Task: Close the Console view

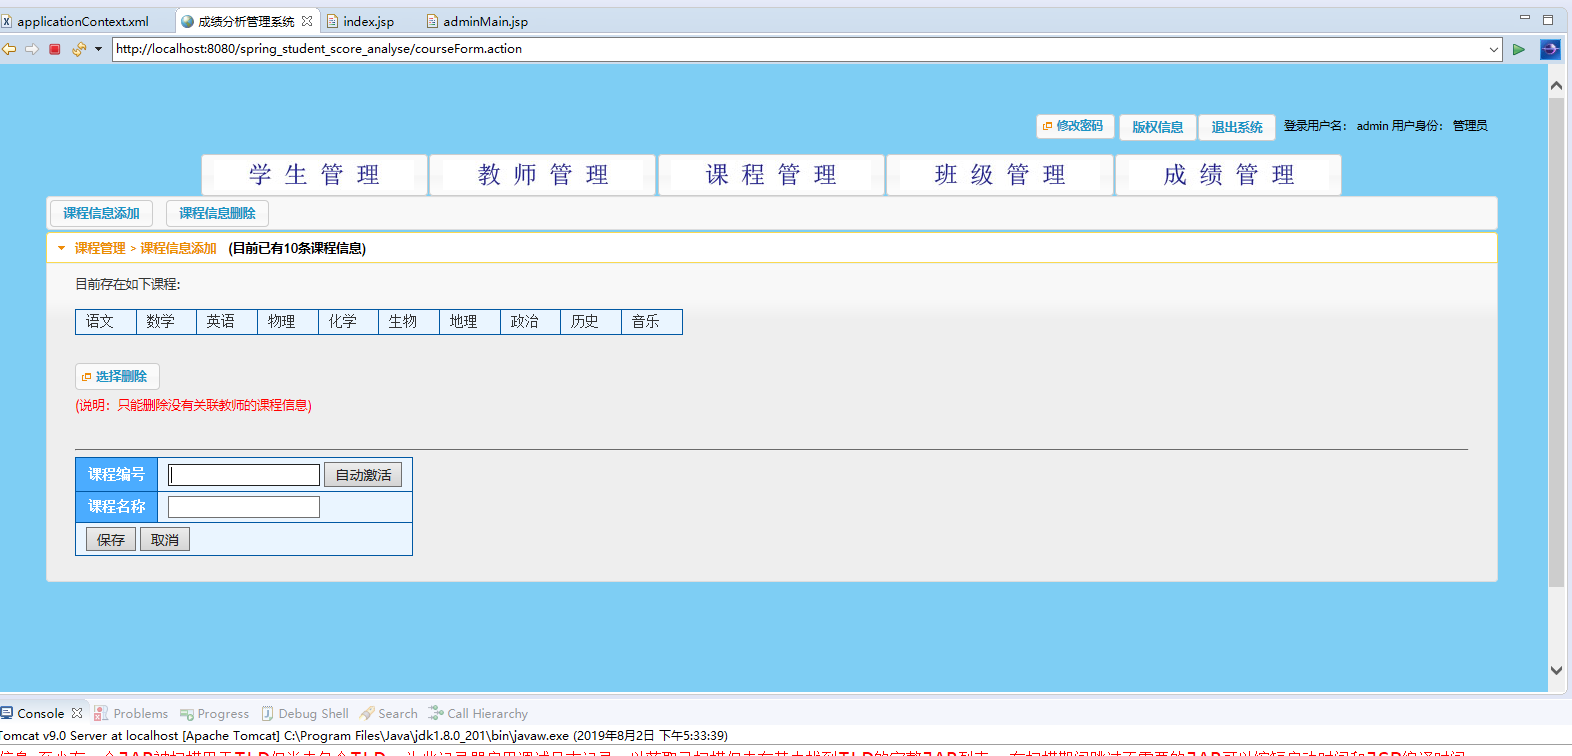Action: click(77, 713)
